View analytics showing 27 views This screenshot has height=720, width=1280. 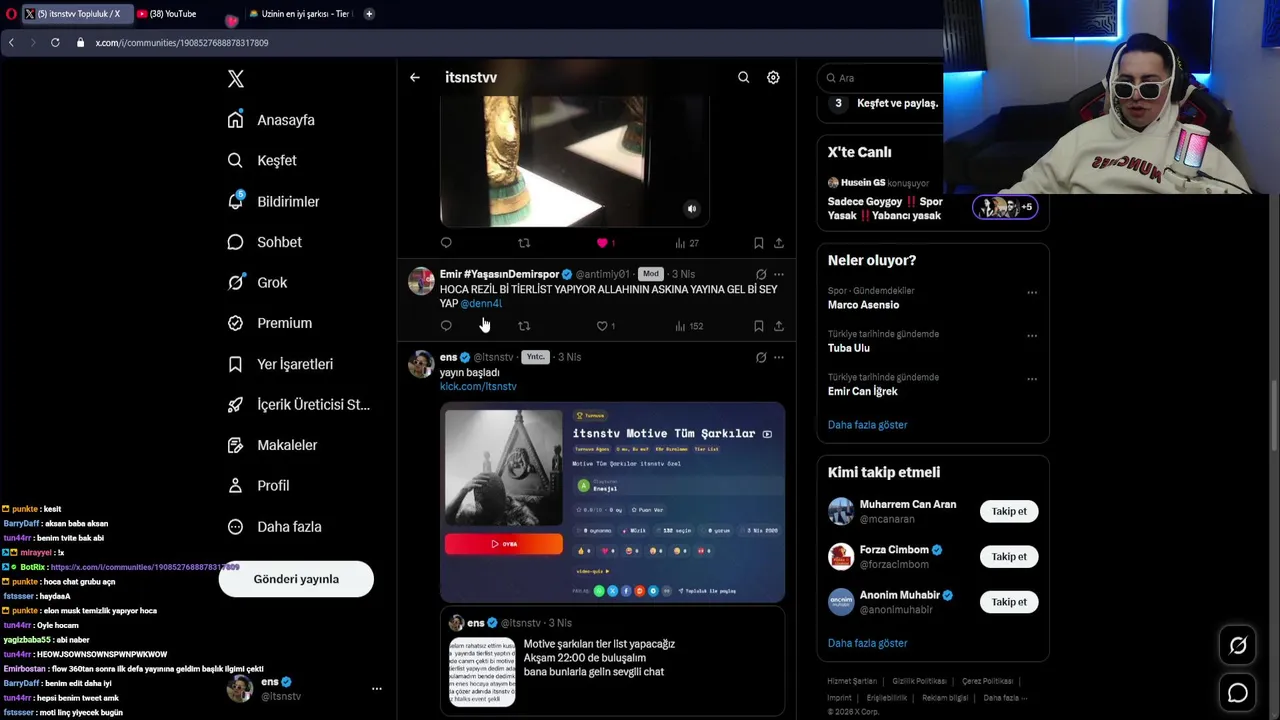(687, 243)
